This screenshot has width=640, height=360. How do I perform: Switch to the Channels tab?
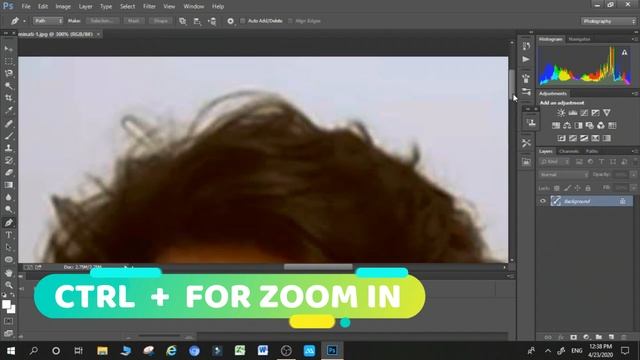pyautogui.click(x=569, y=151)
